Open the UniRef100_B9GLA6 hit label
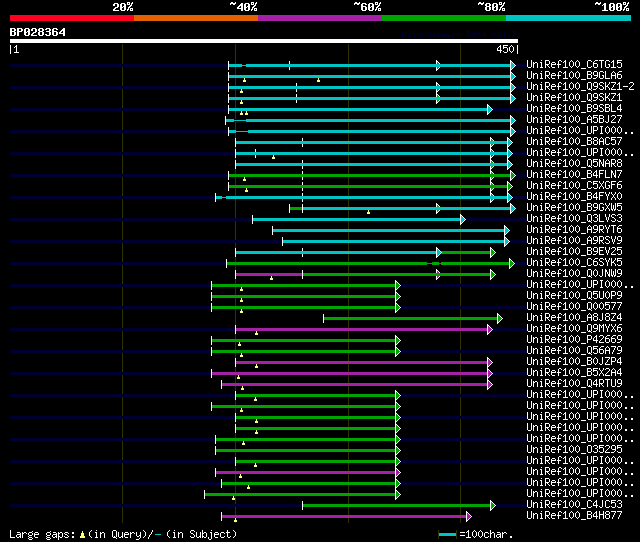The height and width of the screenshot is (542, 640). tap(574, 76)
